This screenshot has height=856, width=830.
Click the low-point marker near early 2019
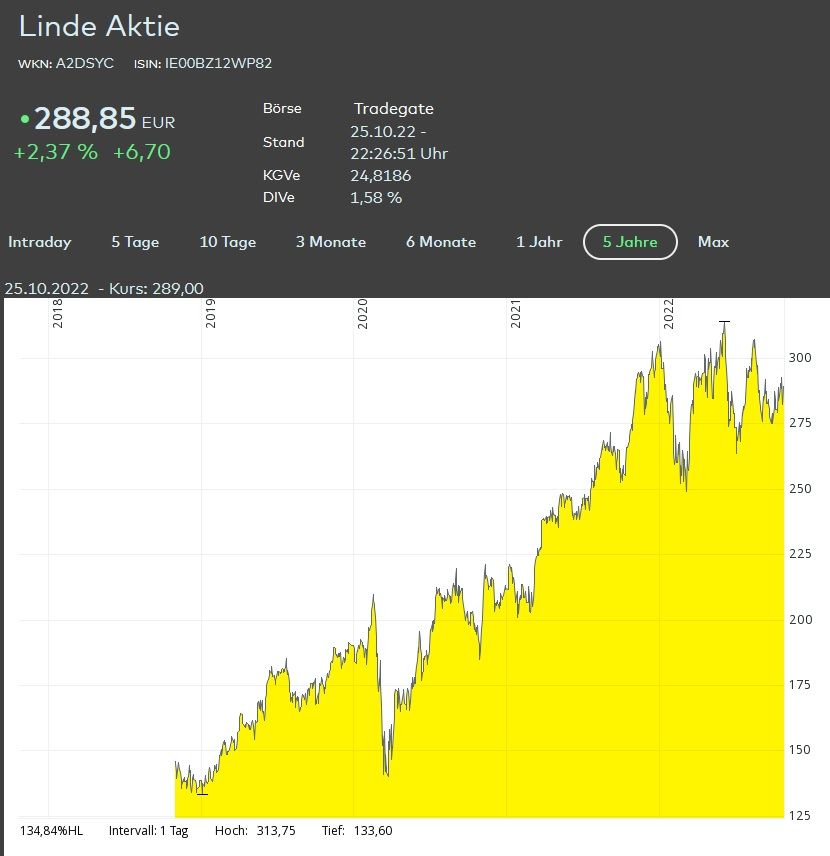[x=202, y=794]
